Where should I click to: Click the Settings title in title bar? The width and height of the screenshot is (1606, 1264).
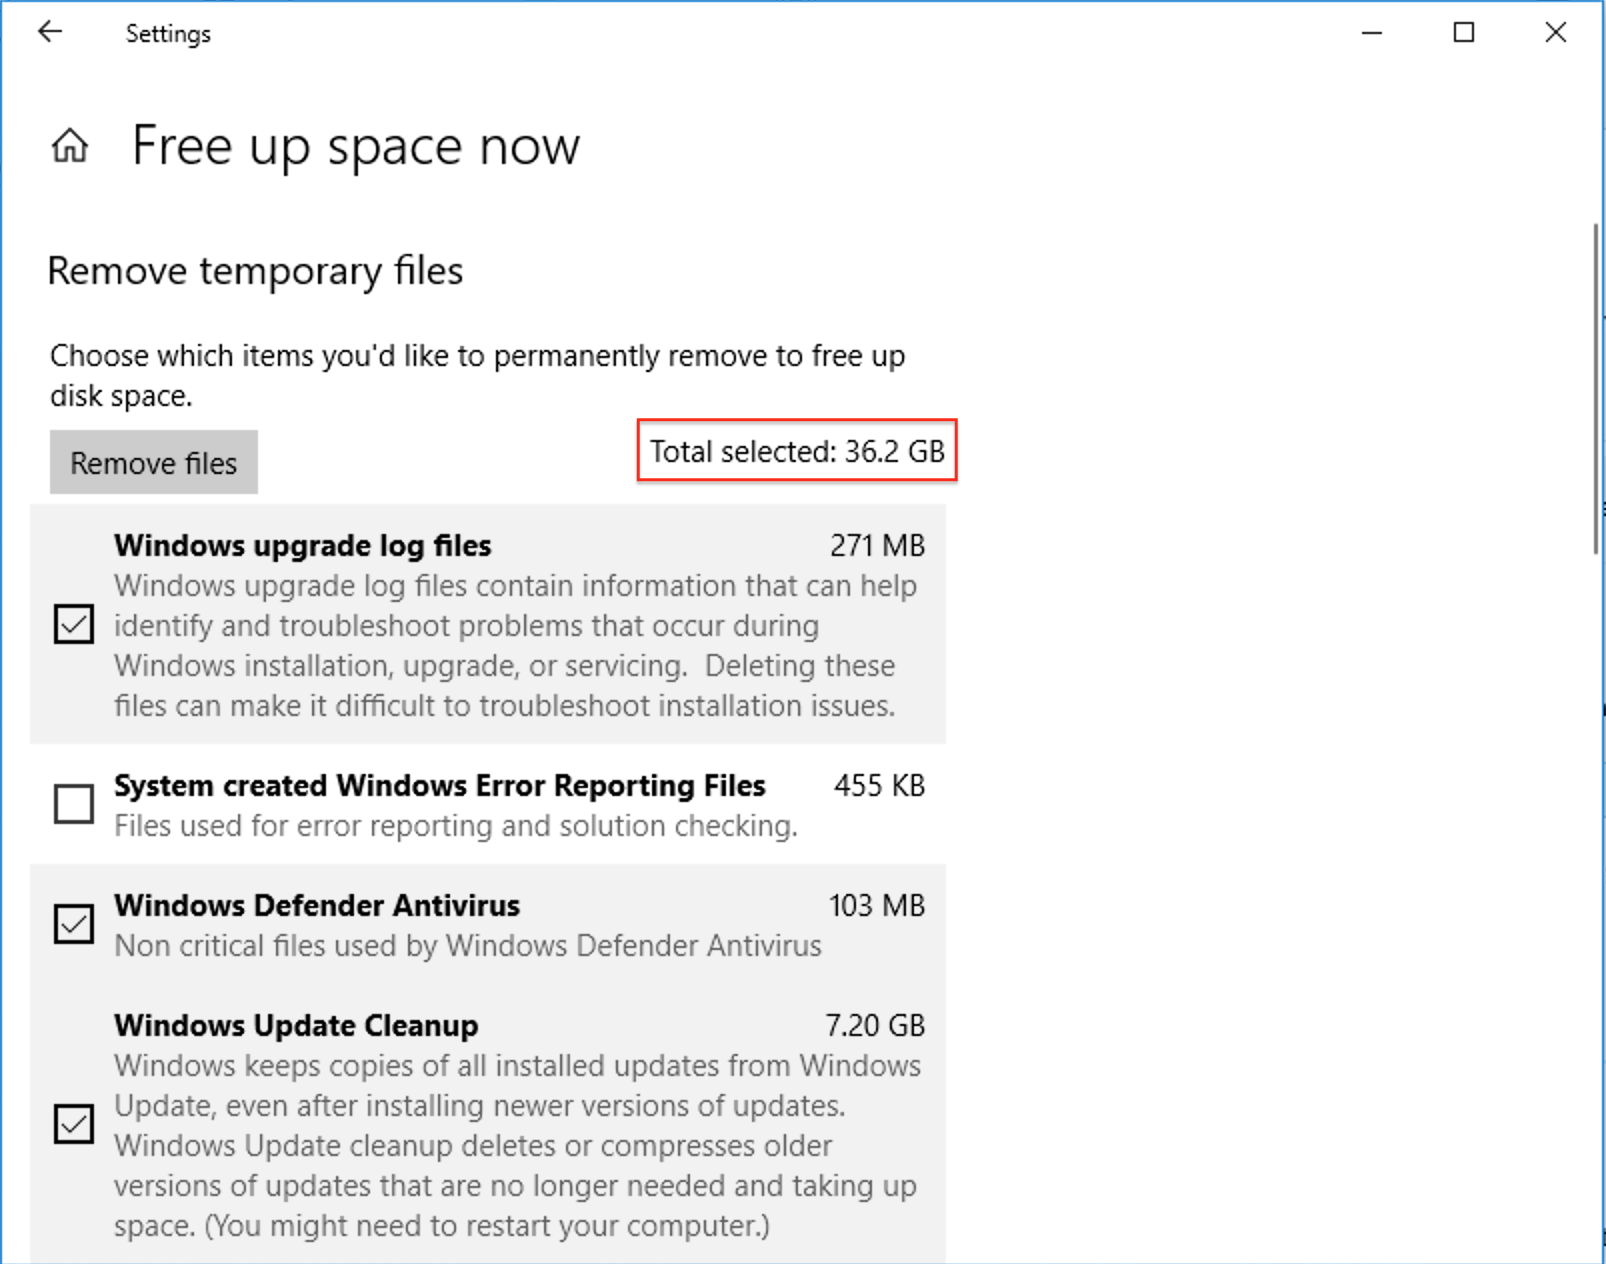point(168,34)
